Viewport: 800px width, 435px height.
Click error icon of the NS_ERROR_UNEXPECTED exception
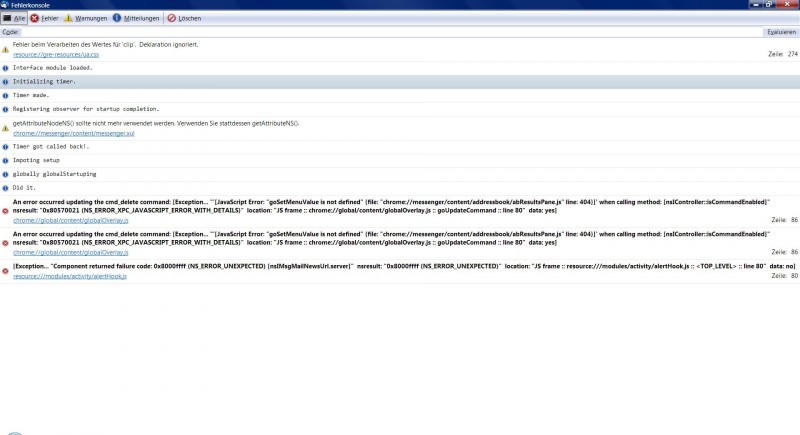pos(5,271)
